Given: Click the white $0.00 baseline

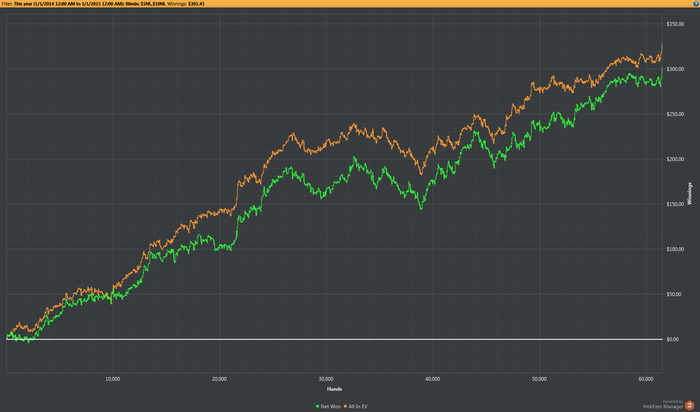Looking at the screenshot, I should coord(334,339).
